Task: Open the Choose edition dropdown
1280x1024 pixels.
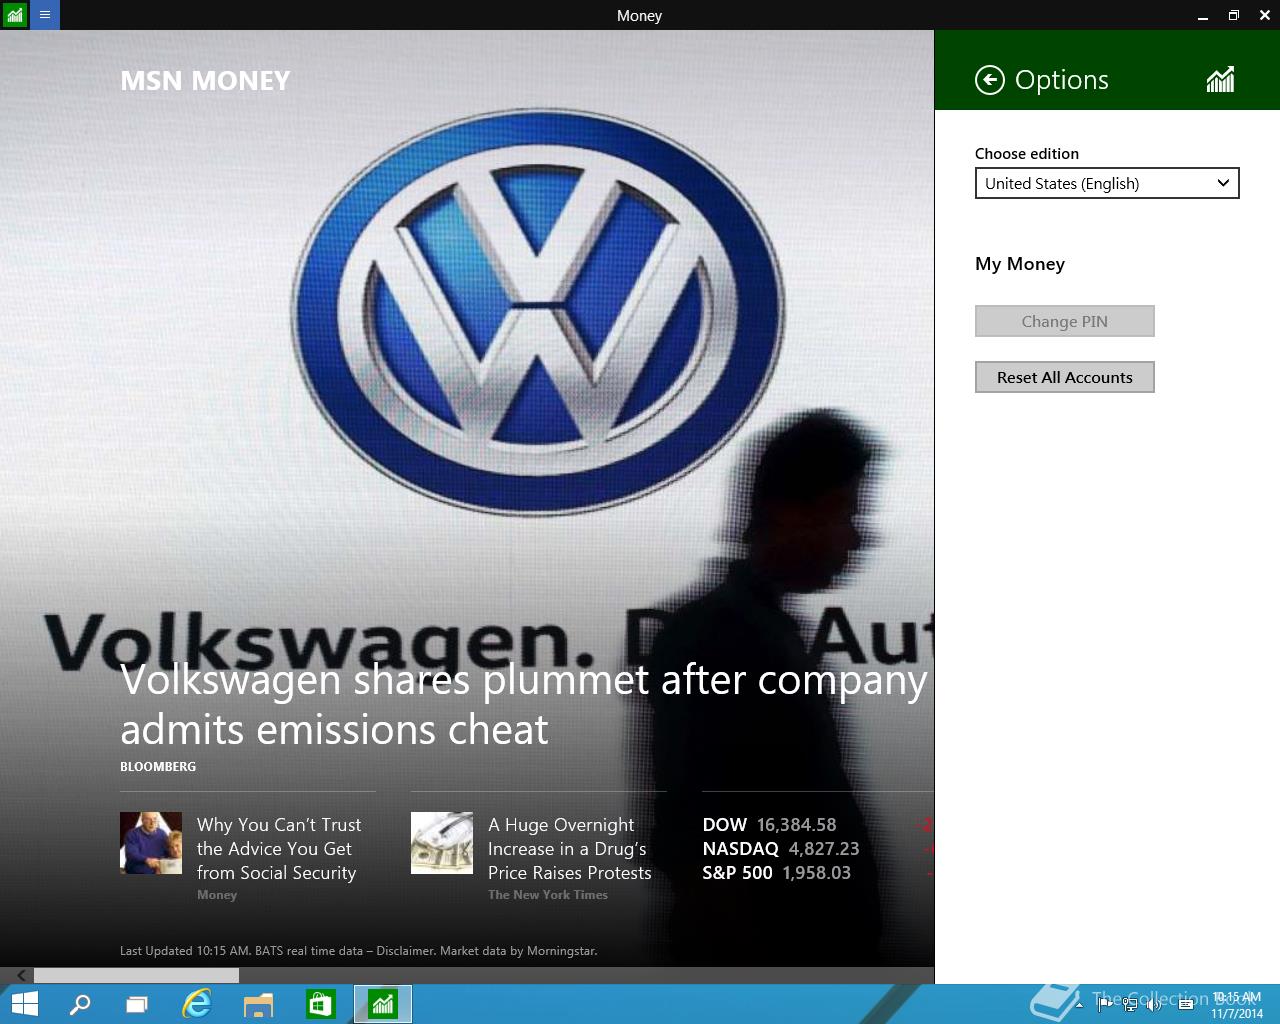Action: (1107, 183)
